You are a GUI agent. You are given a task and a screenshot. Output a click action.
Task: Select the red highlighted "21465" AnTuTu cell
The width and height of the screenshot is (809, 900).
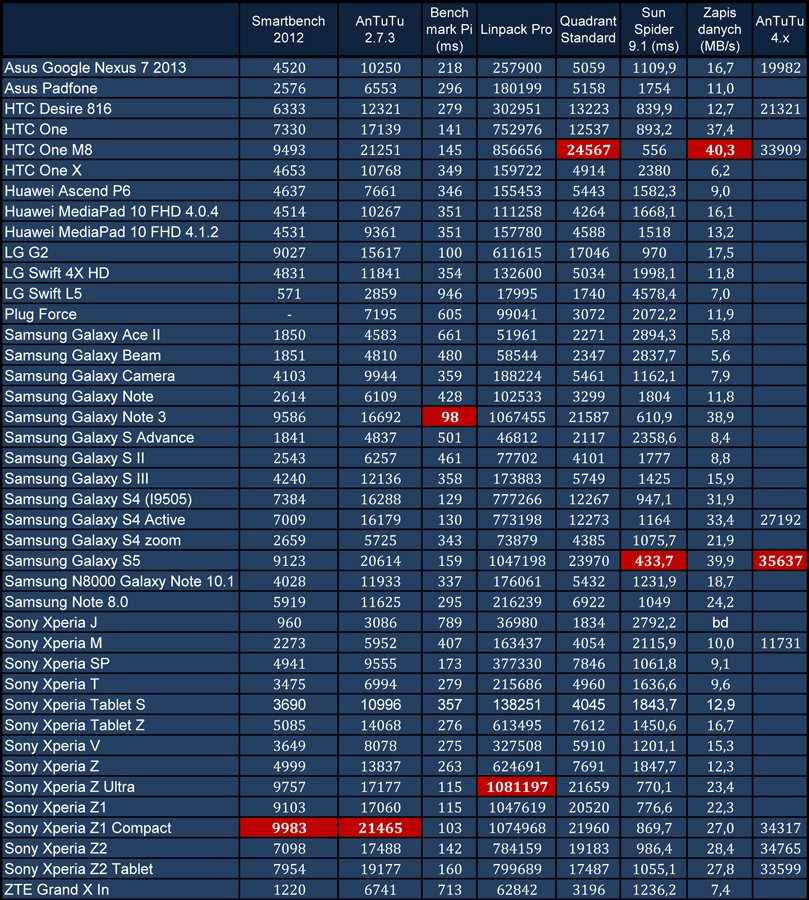pyautogui.click(x=380, y=828)
